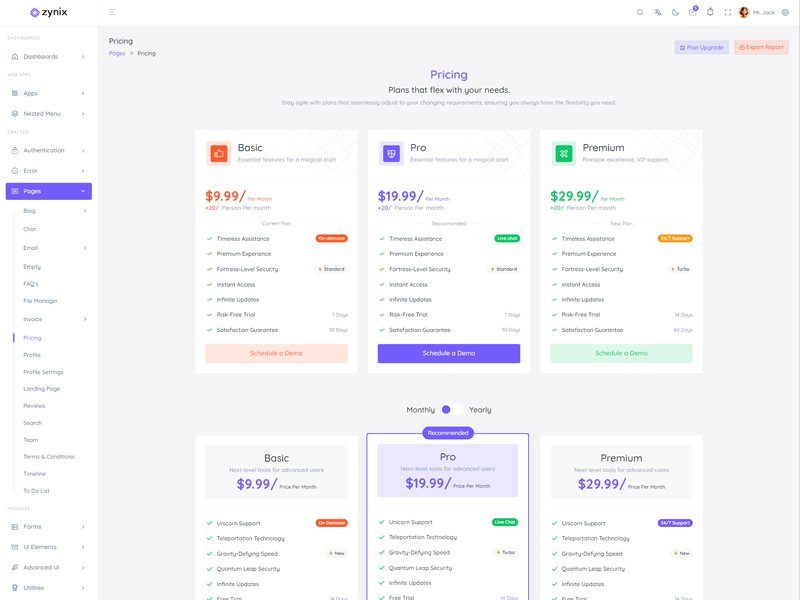The height and width of the screenshot is (600, 800).
Task: Select File Manager in sidebar
Action: (x=41, y=301)
